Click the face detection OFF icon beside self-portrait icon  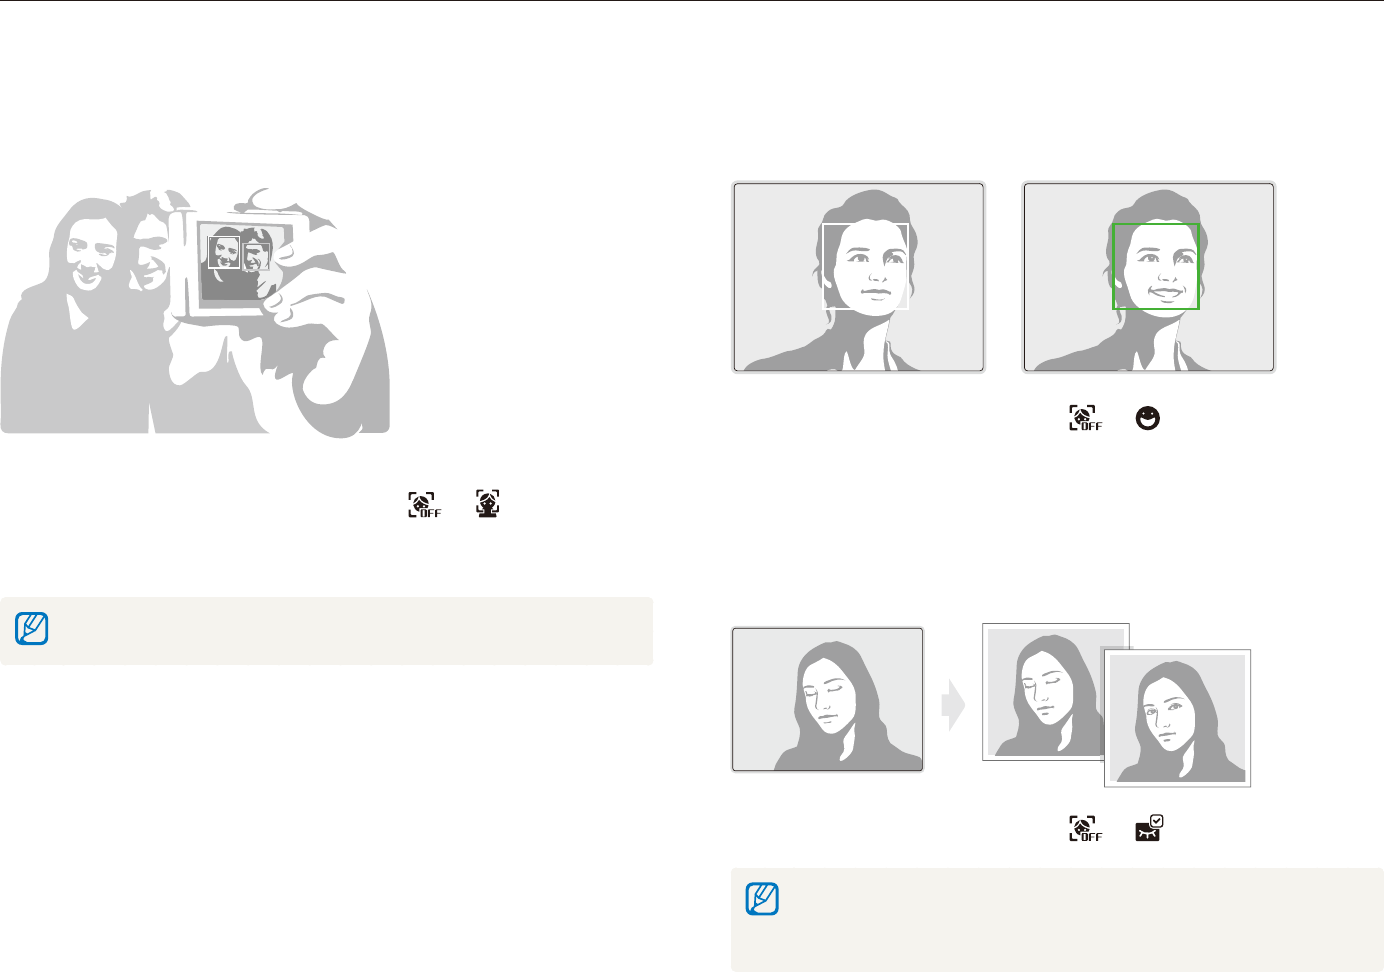click(x=424, y=504)
